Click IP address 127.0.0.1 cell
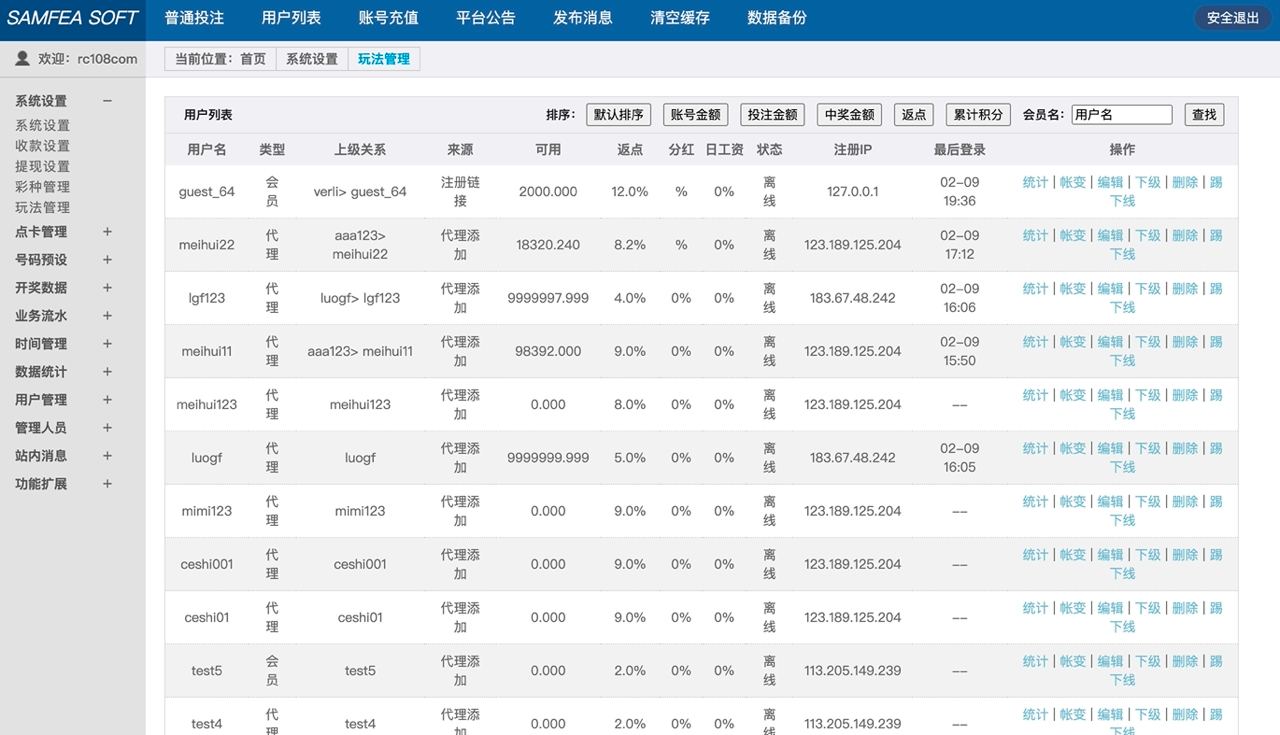The image size is (1280, 735). tap(853, 191)
